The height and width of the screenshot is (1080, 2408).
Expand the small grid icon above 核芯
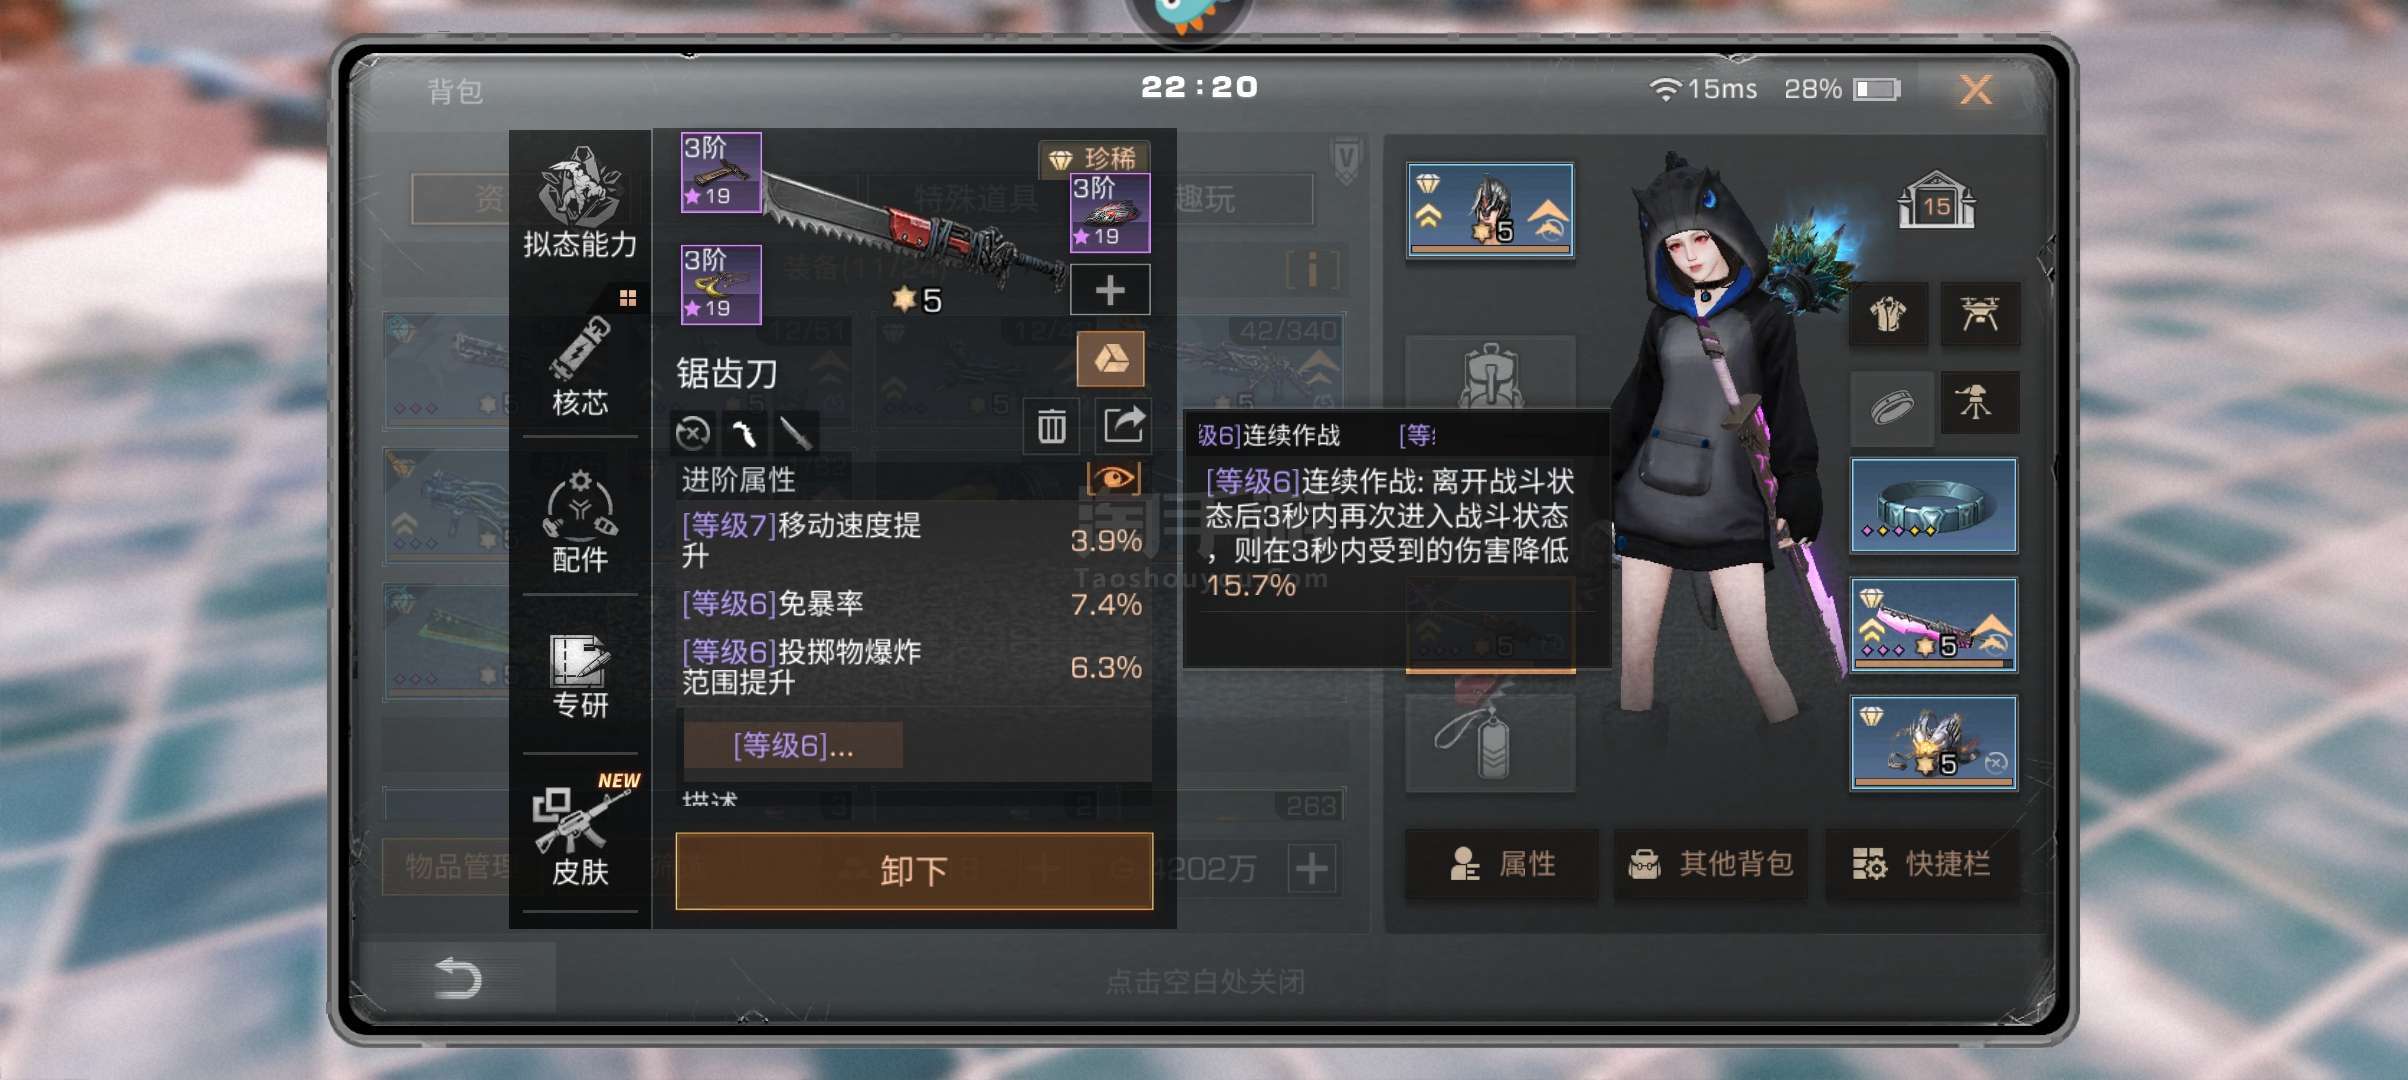click(x=627, y=298)
